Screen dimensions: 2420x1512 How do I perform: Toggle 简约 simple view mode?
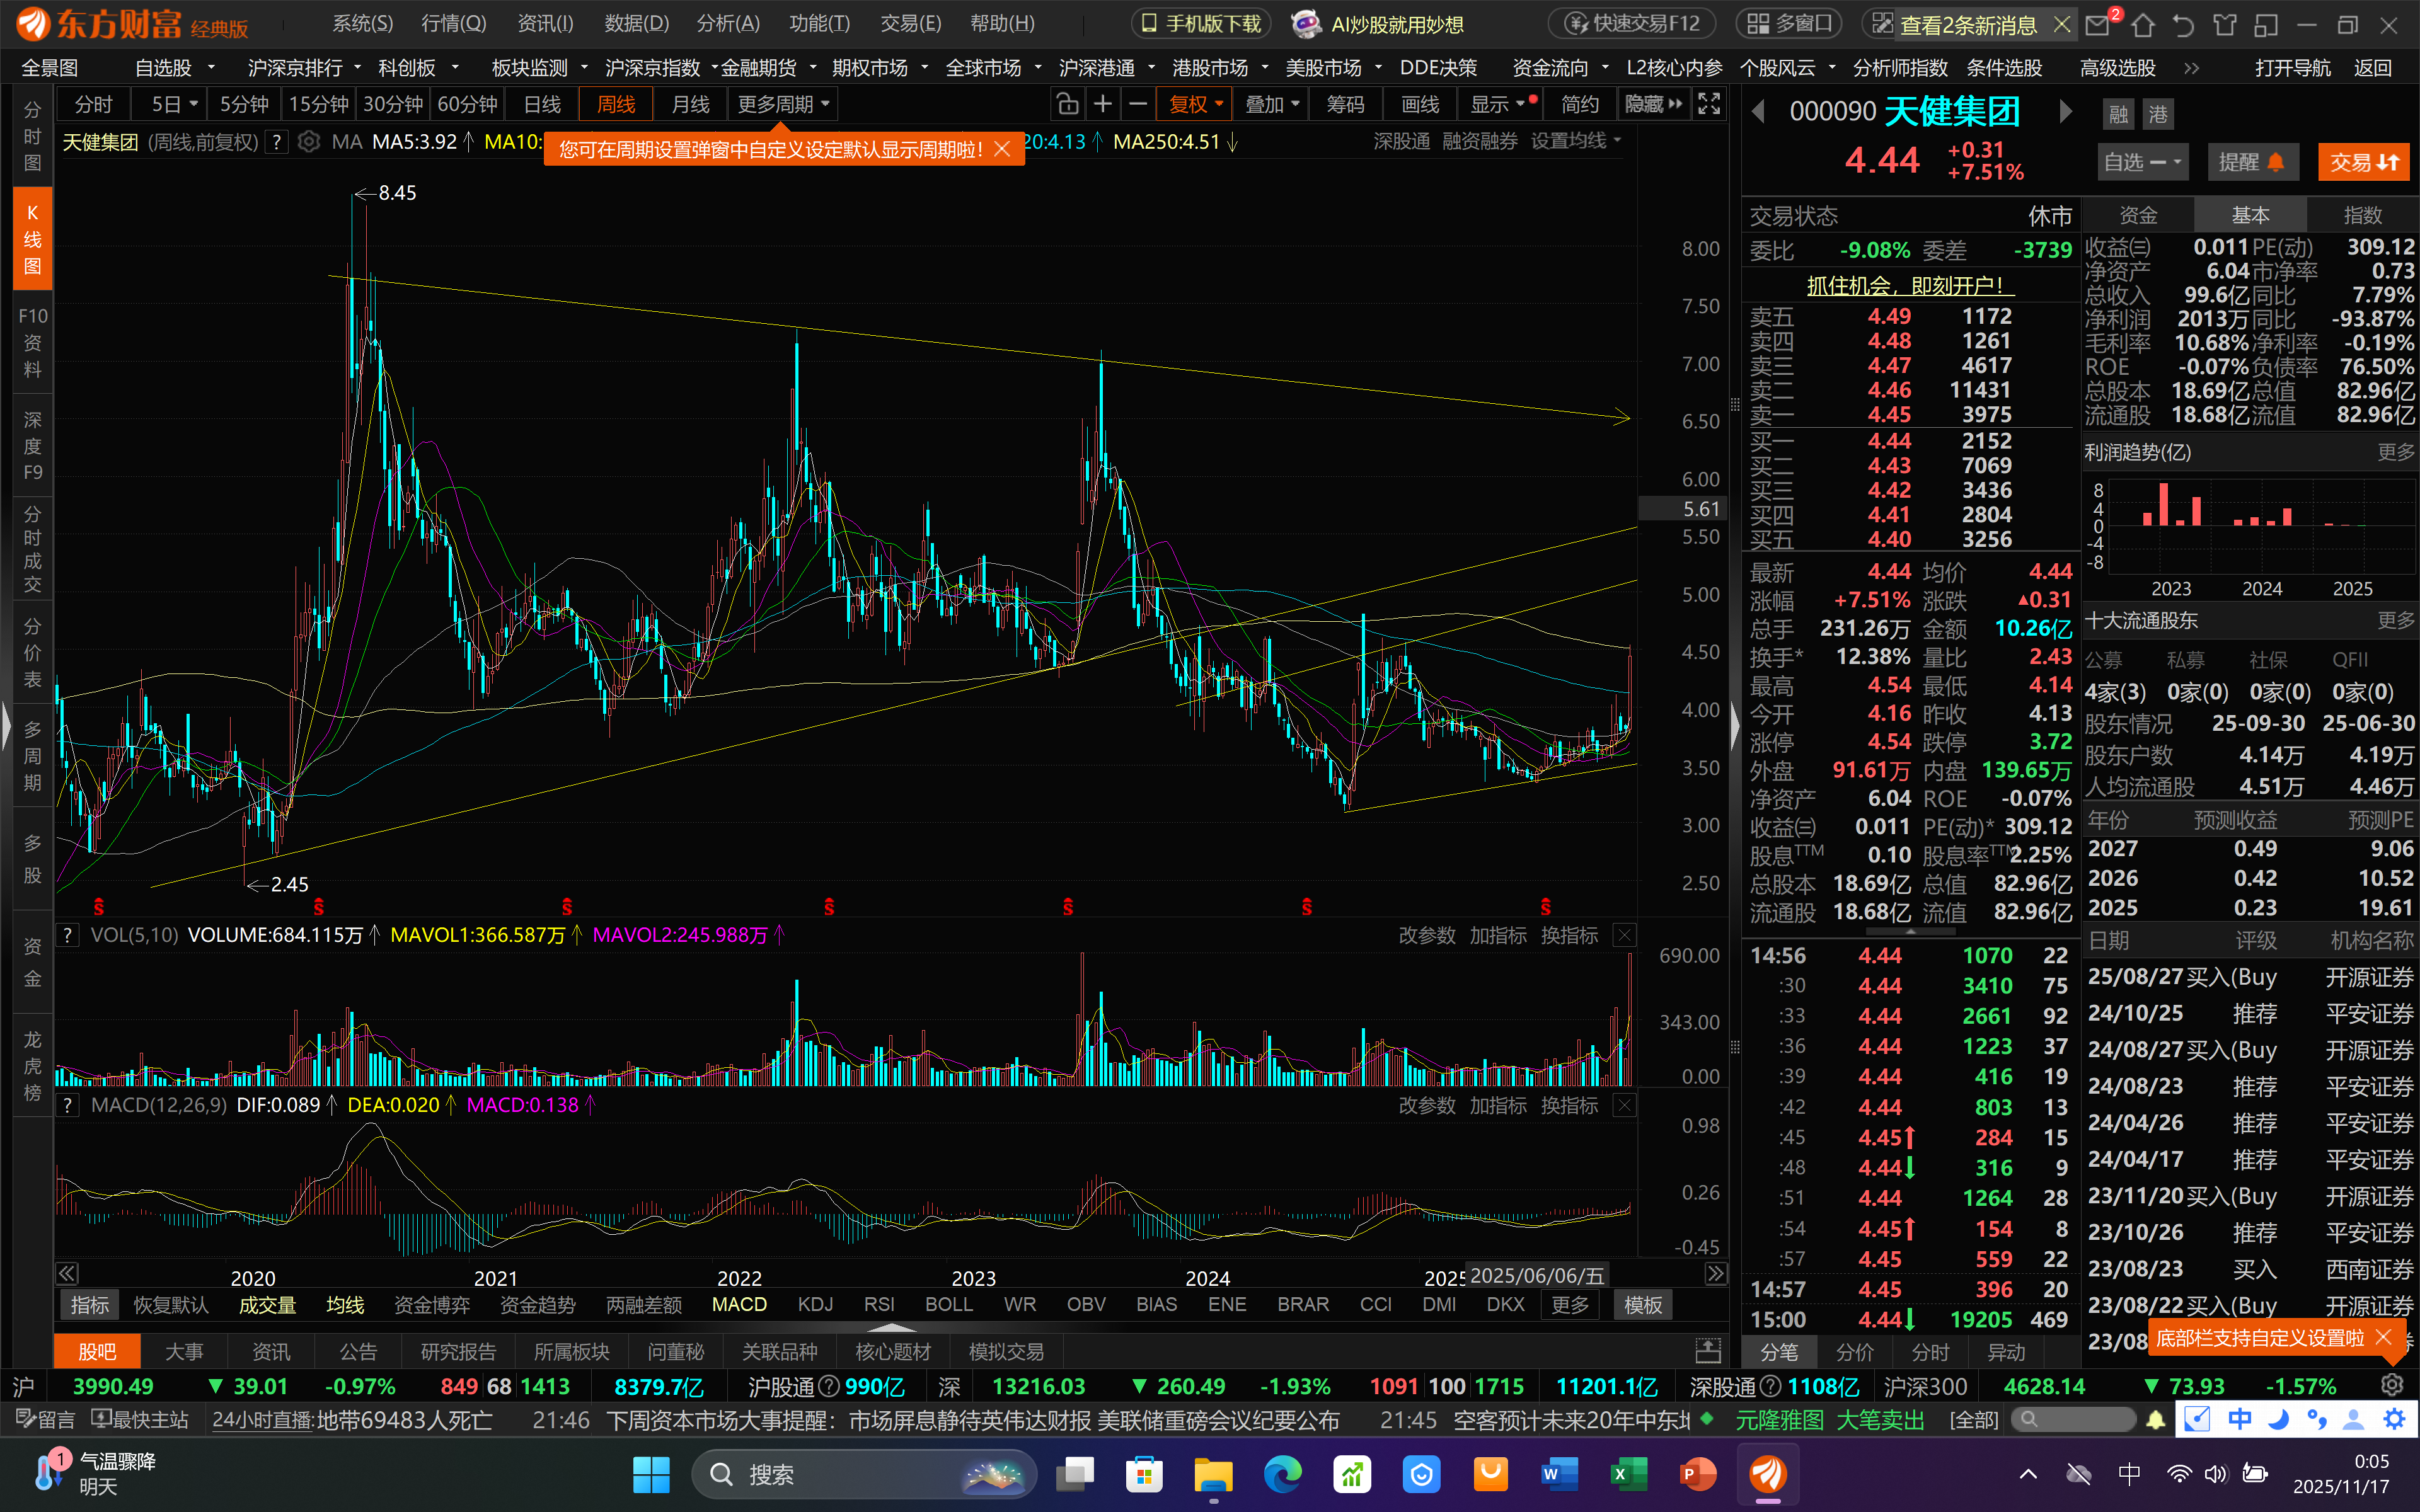click(x=1579, y=104)
